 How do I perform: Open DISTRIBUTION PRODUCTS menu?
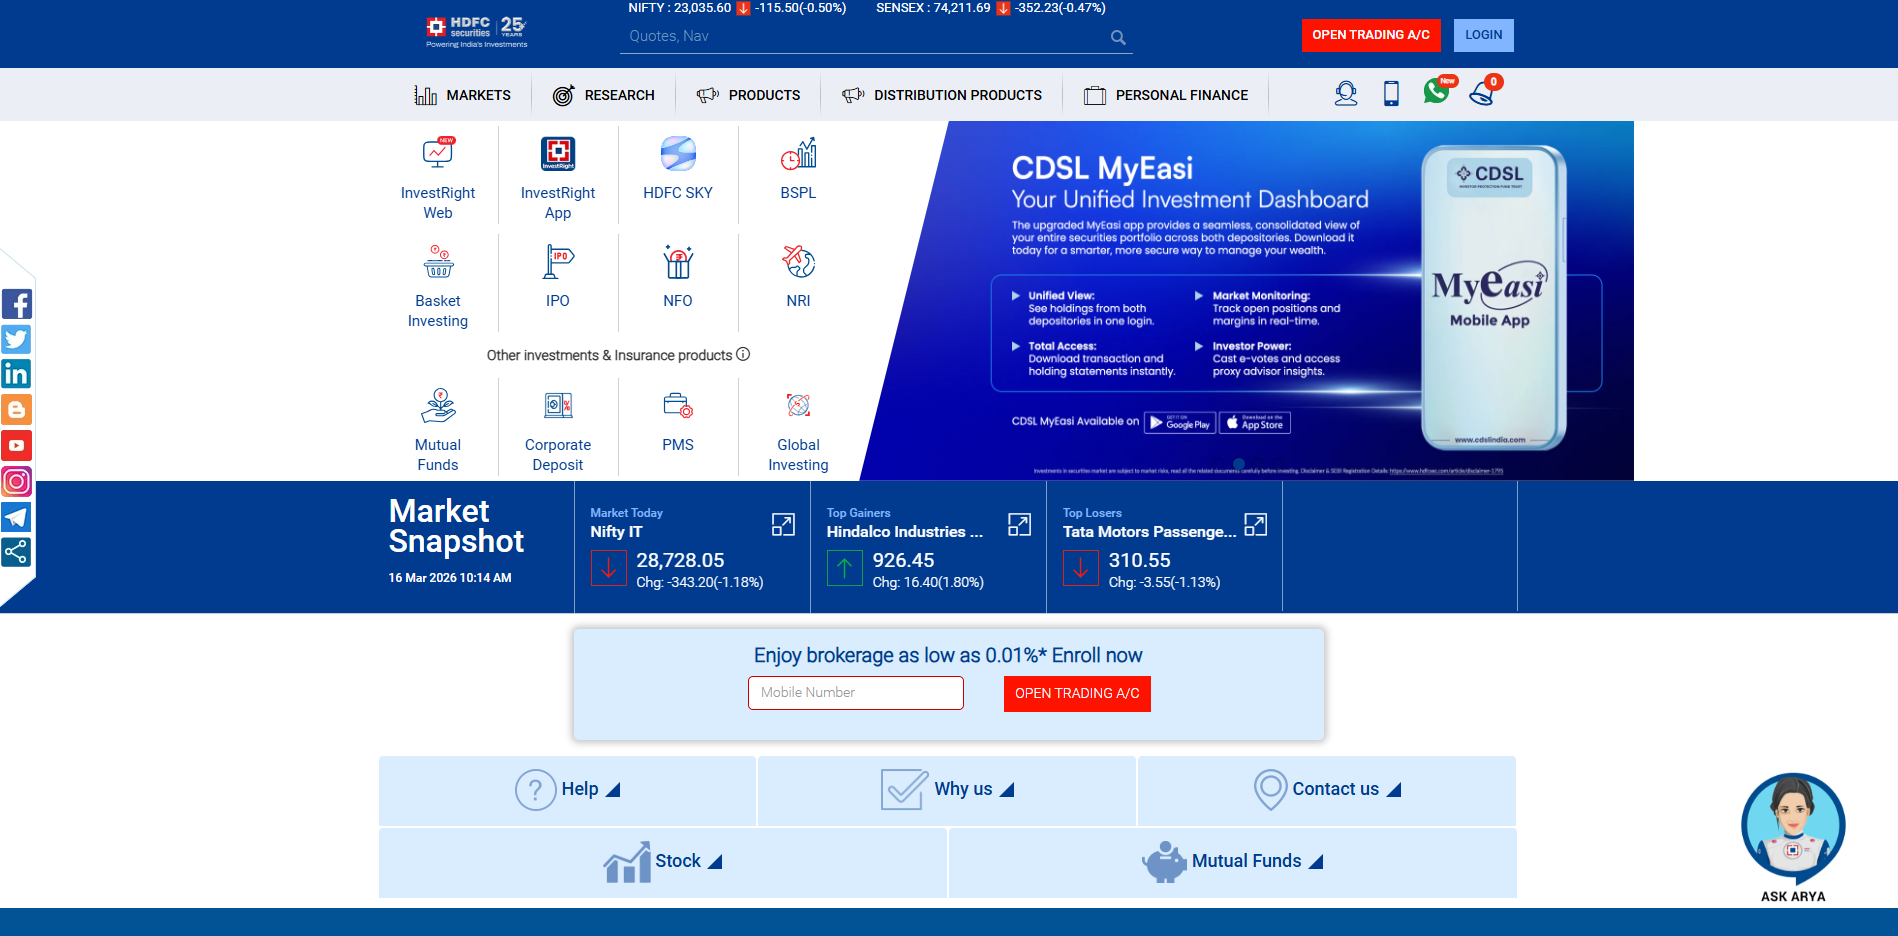pos(941,95)
